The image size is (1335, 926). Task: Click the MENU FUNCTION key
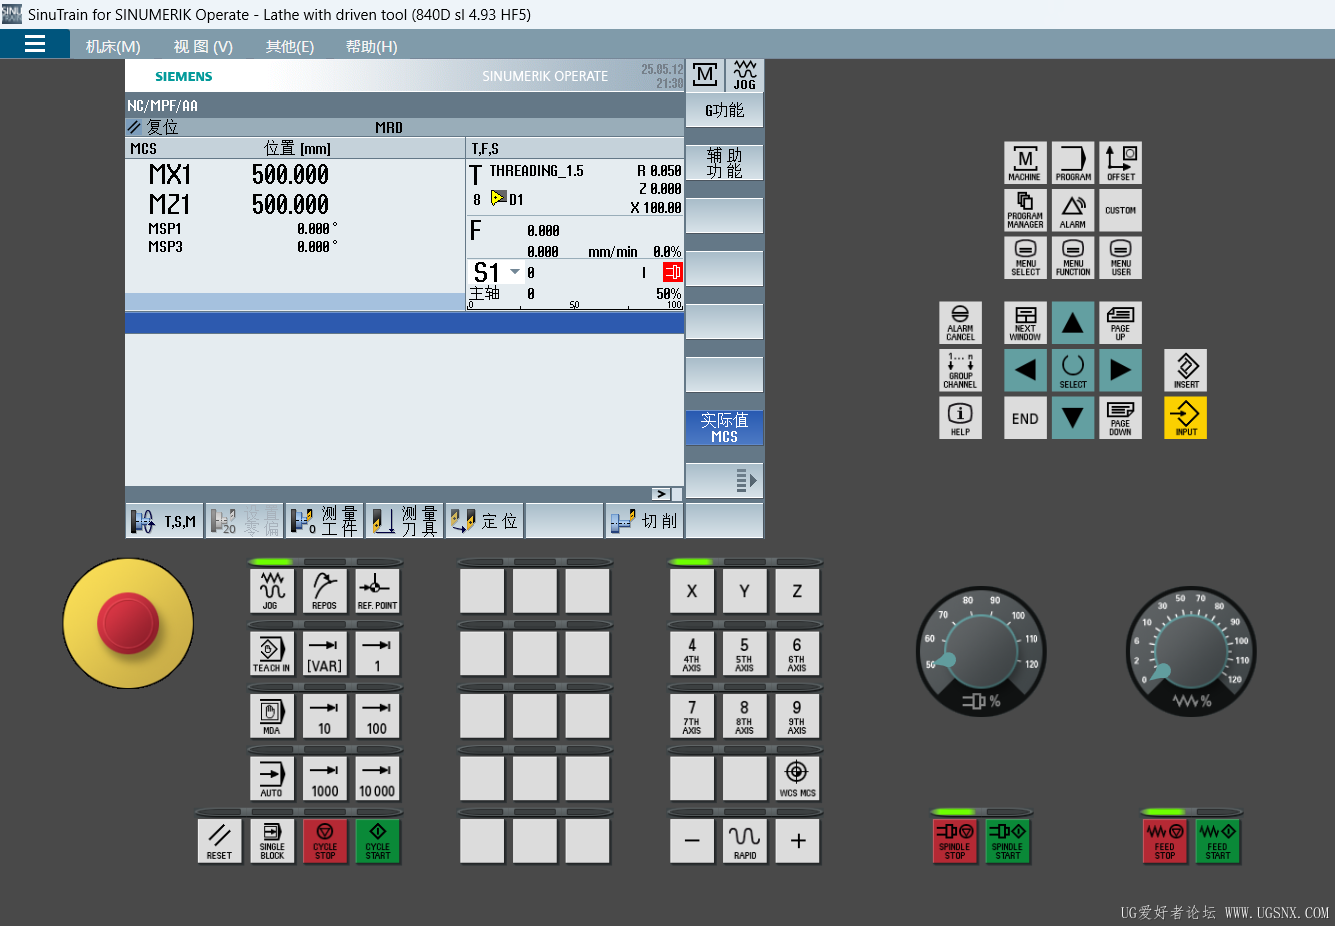click(1073, 257)
